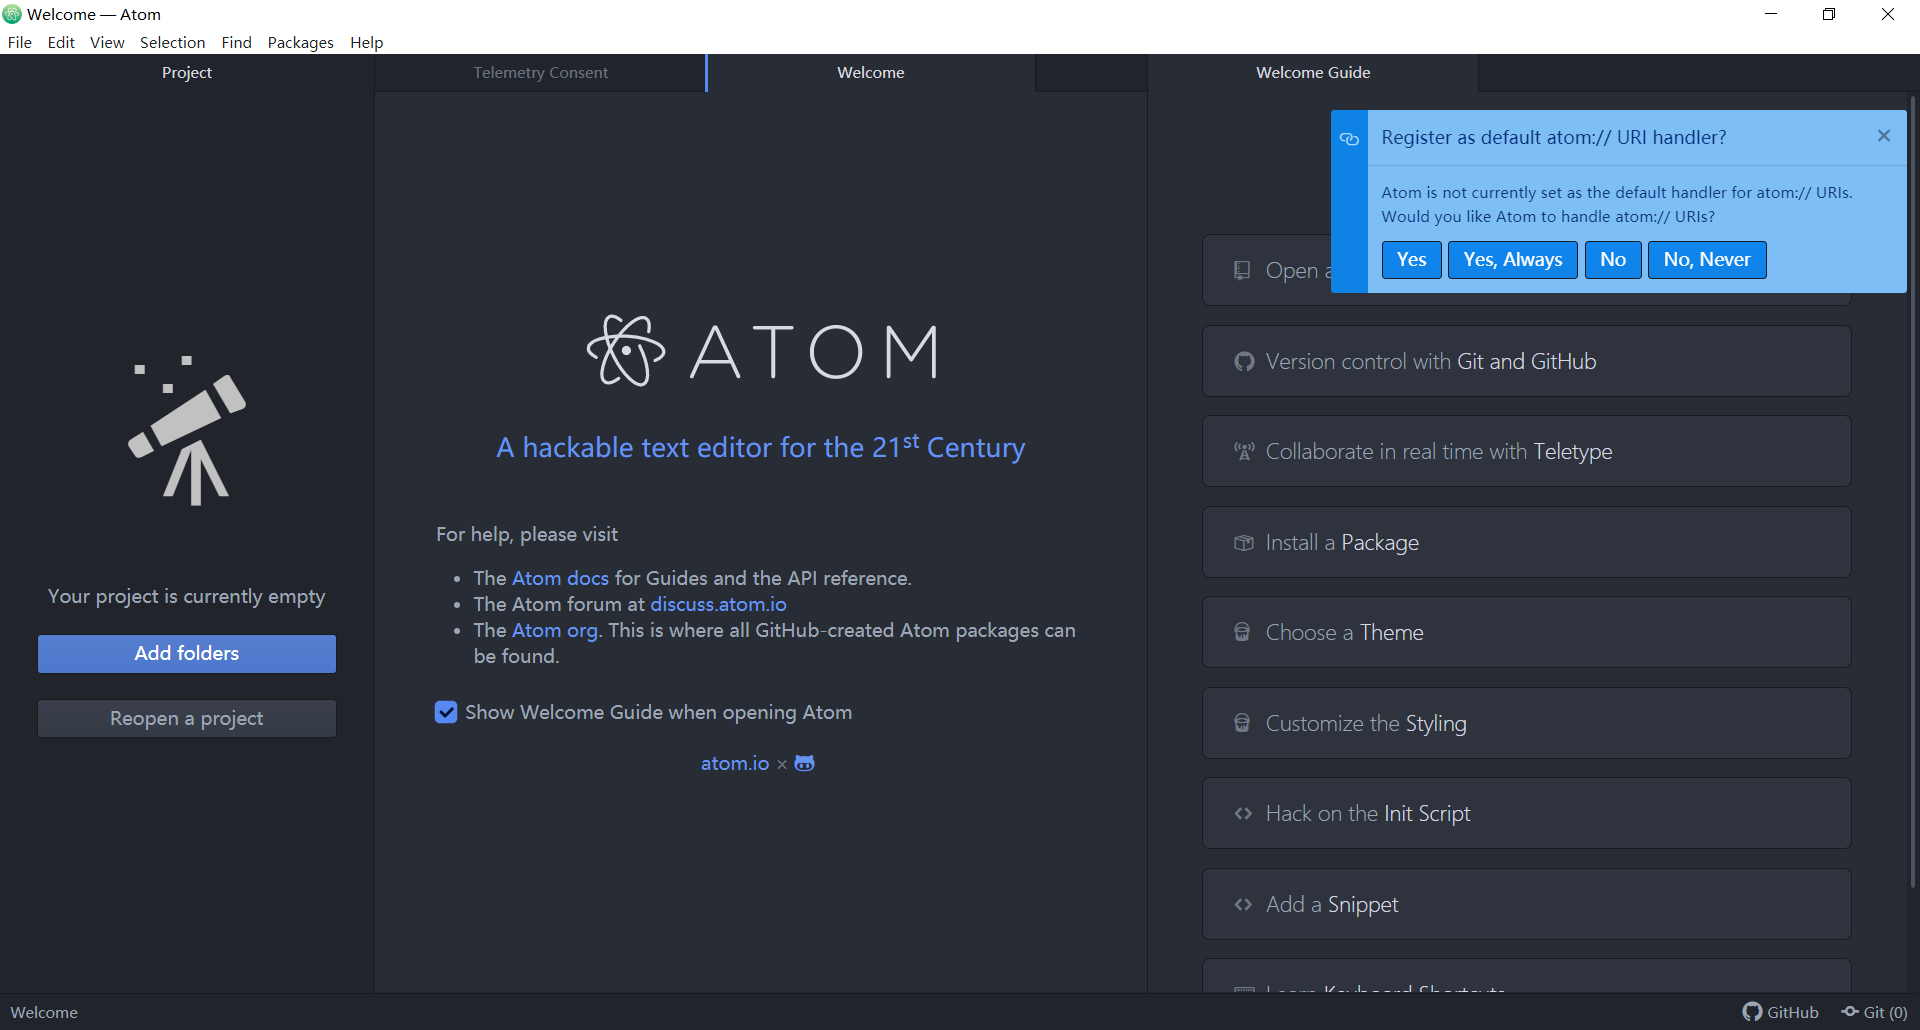
Task: Open the Git (0) panel from the status bar
Action: pos(1874,1012)
